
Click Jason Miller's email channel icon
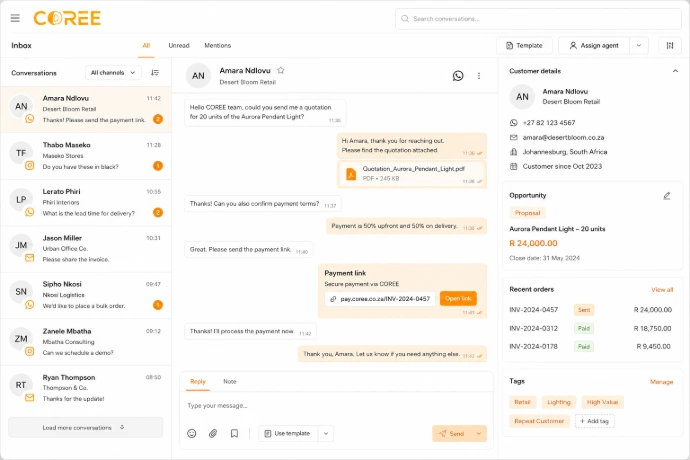[29, 258]
